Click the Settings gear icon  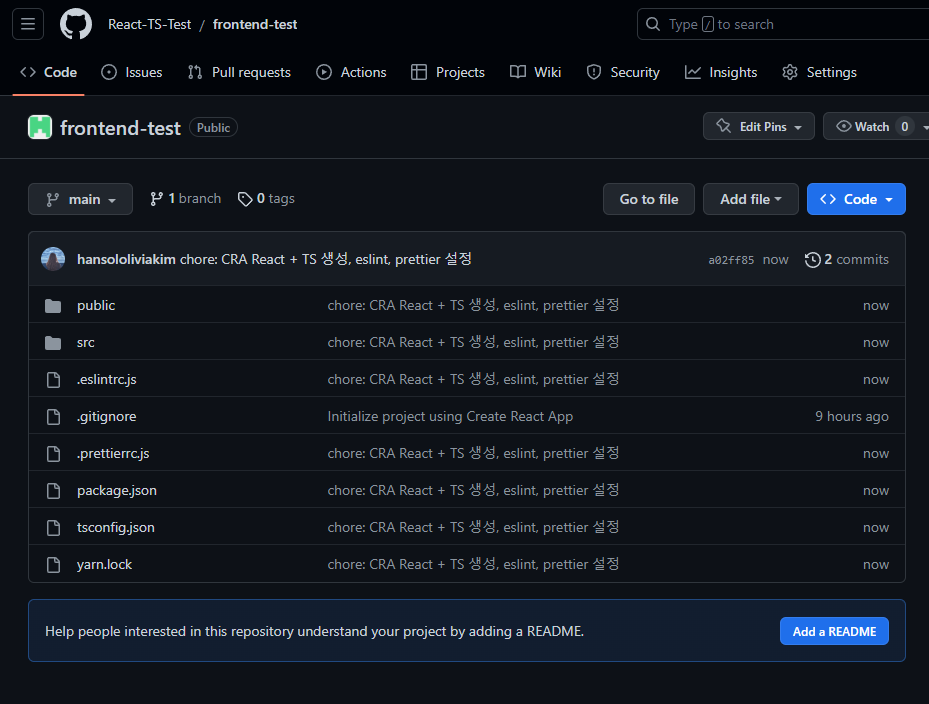(x=790, y=72)
